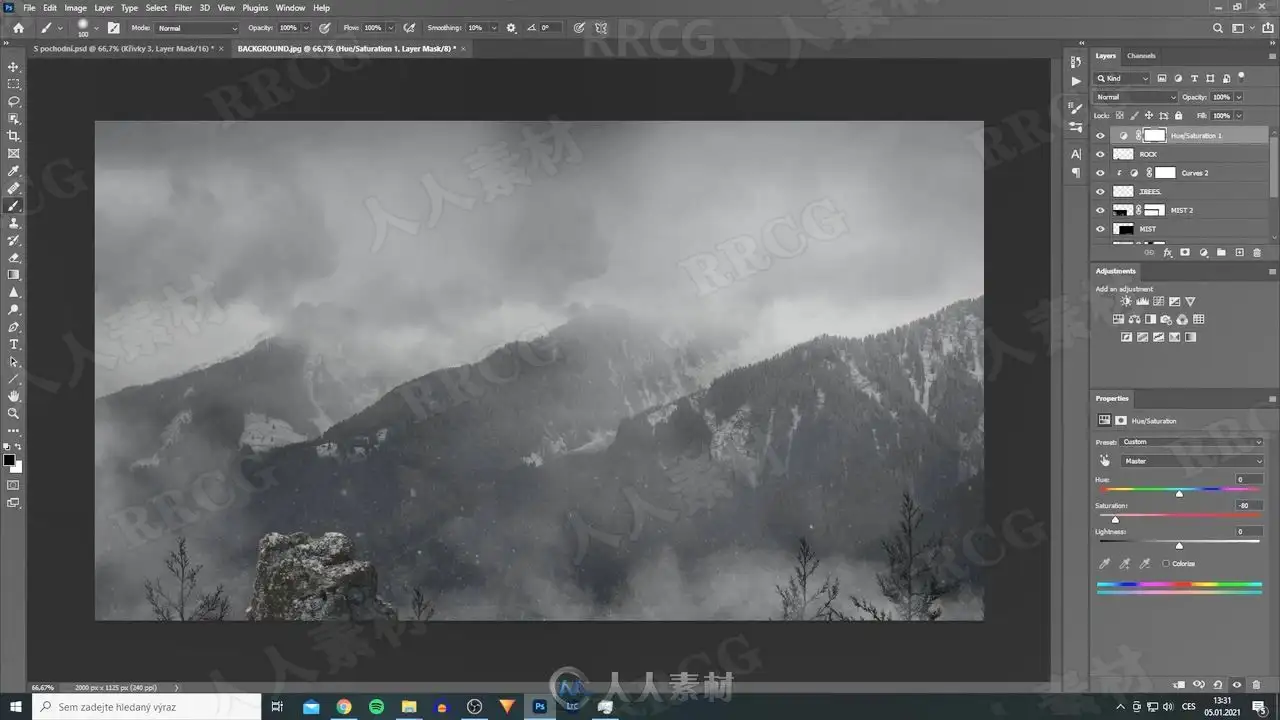Select the Zoom tool
1280x720 pixels.
click(x=14, y=413)
